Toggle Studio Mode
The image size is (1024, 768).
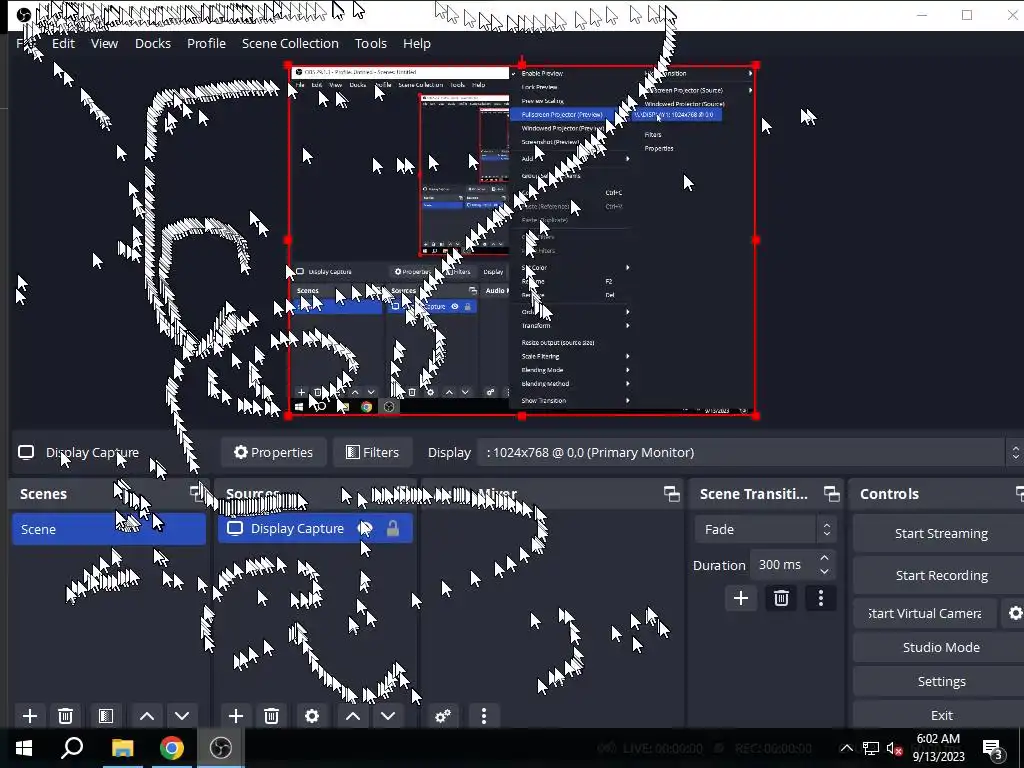coord(941,647)
